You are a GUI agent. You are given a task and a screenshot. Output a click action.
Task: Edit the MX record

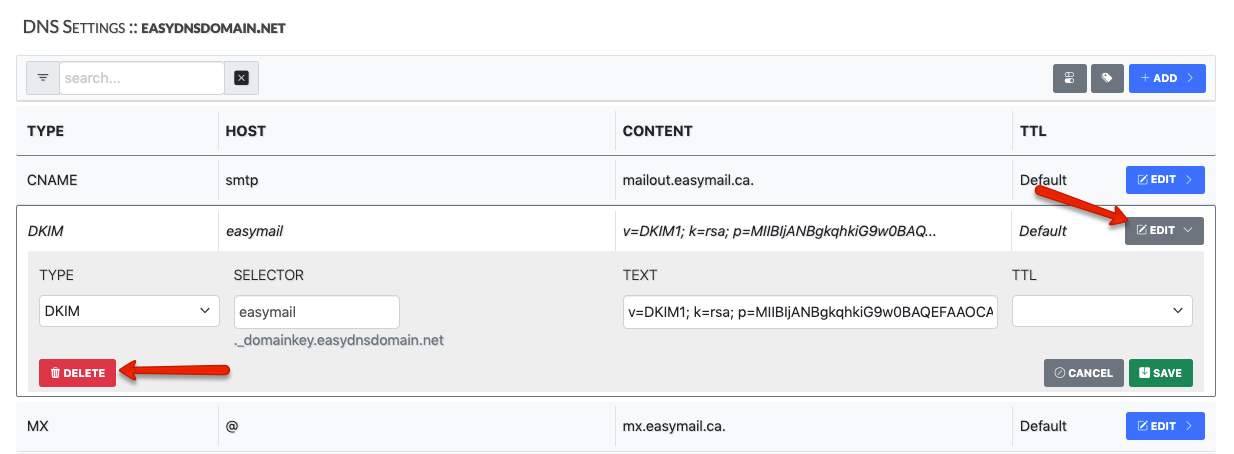[x=1165, y=426]
